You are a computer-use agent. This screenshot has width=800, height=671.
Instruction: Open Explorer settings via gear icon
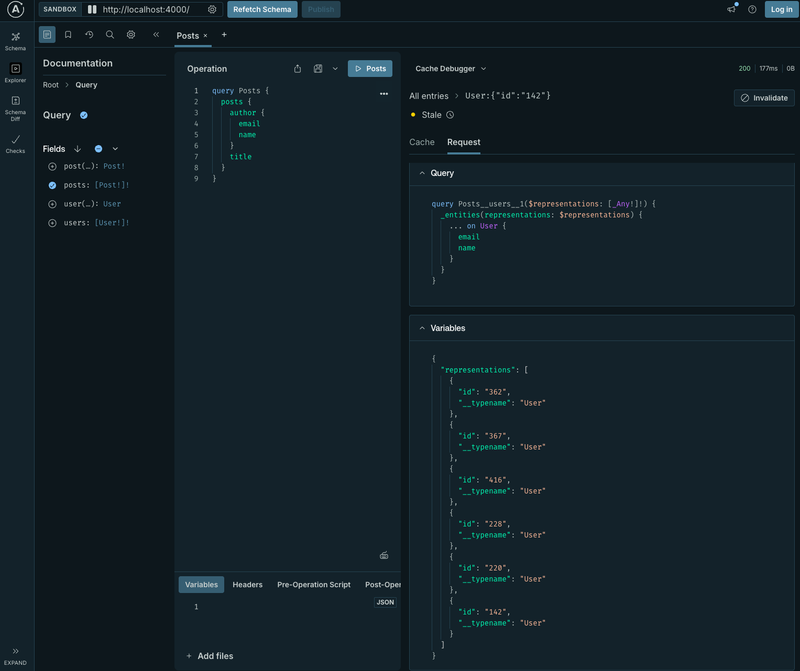pyautogui.click(x=131, y=34)
